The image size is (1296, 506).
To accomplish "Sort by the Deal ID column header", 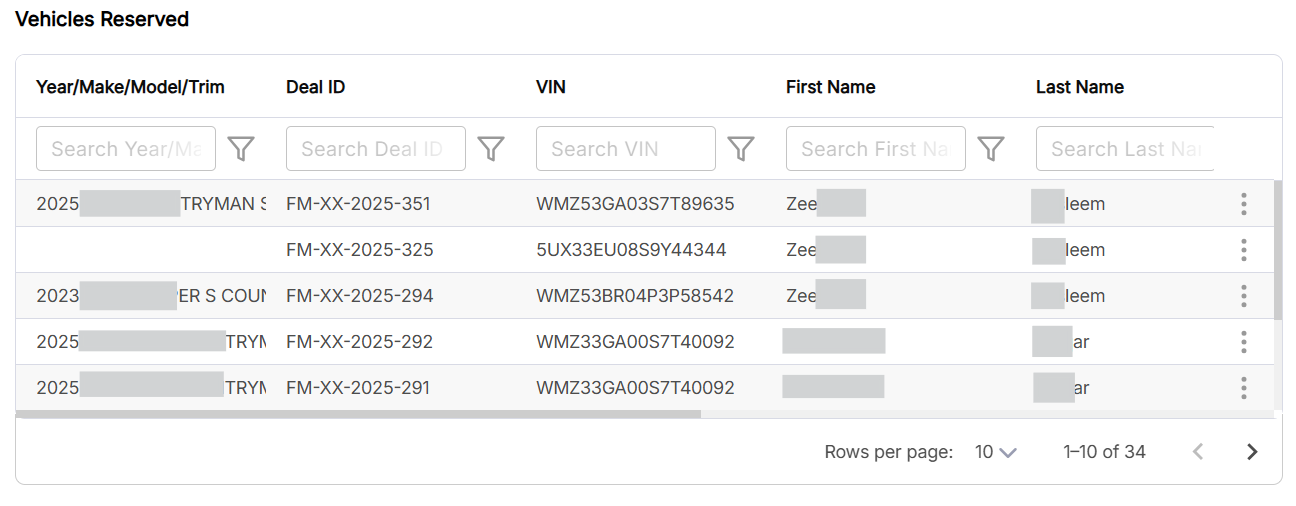I will click(x=316, y=87).
